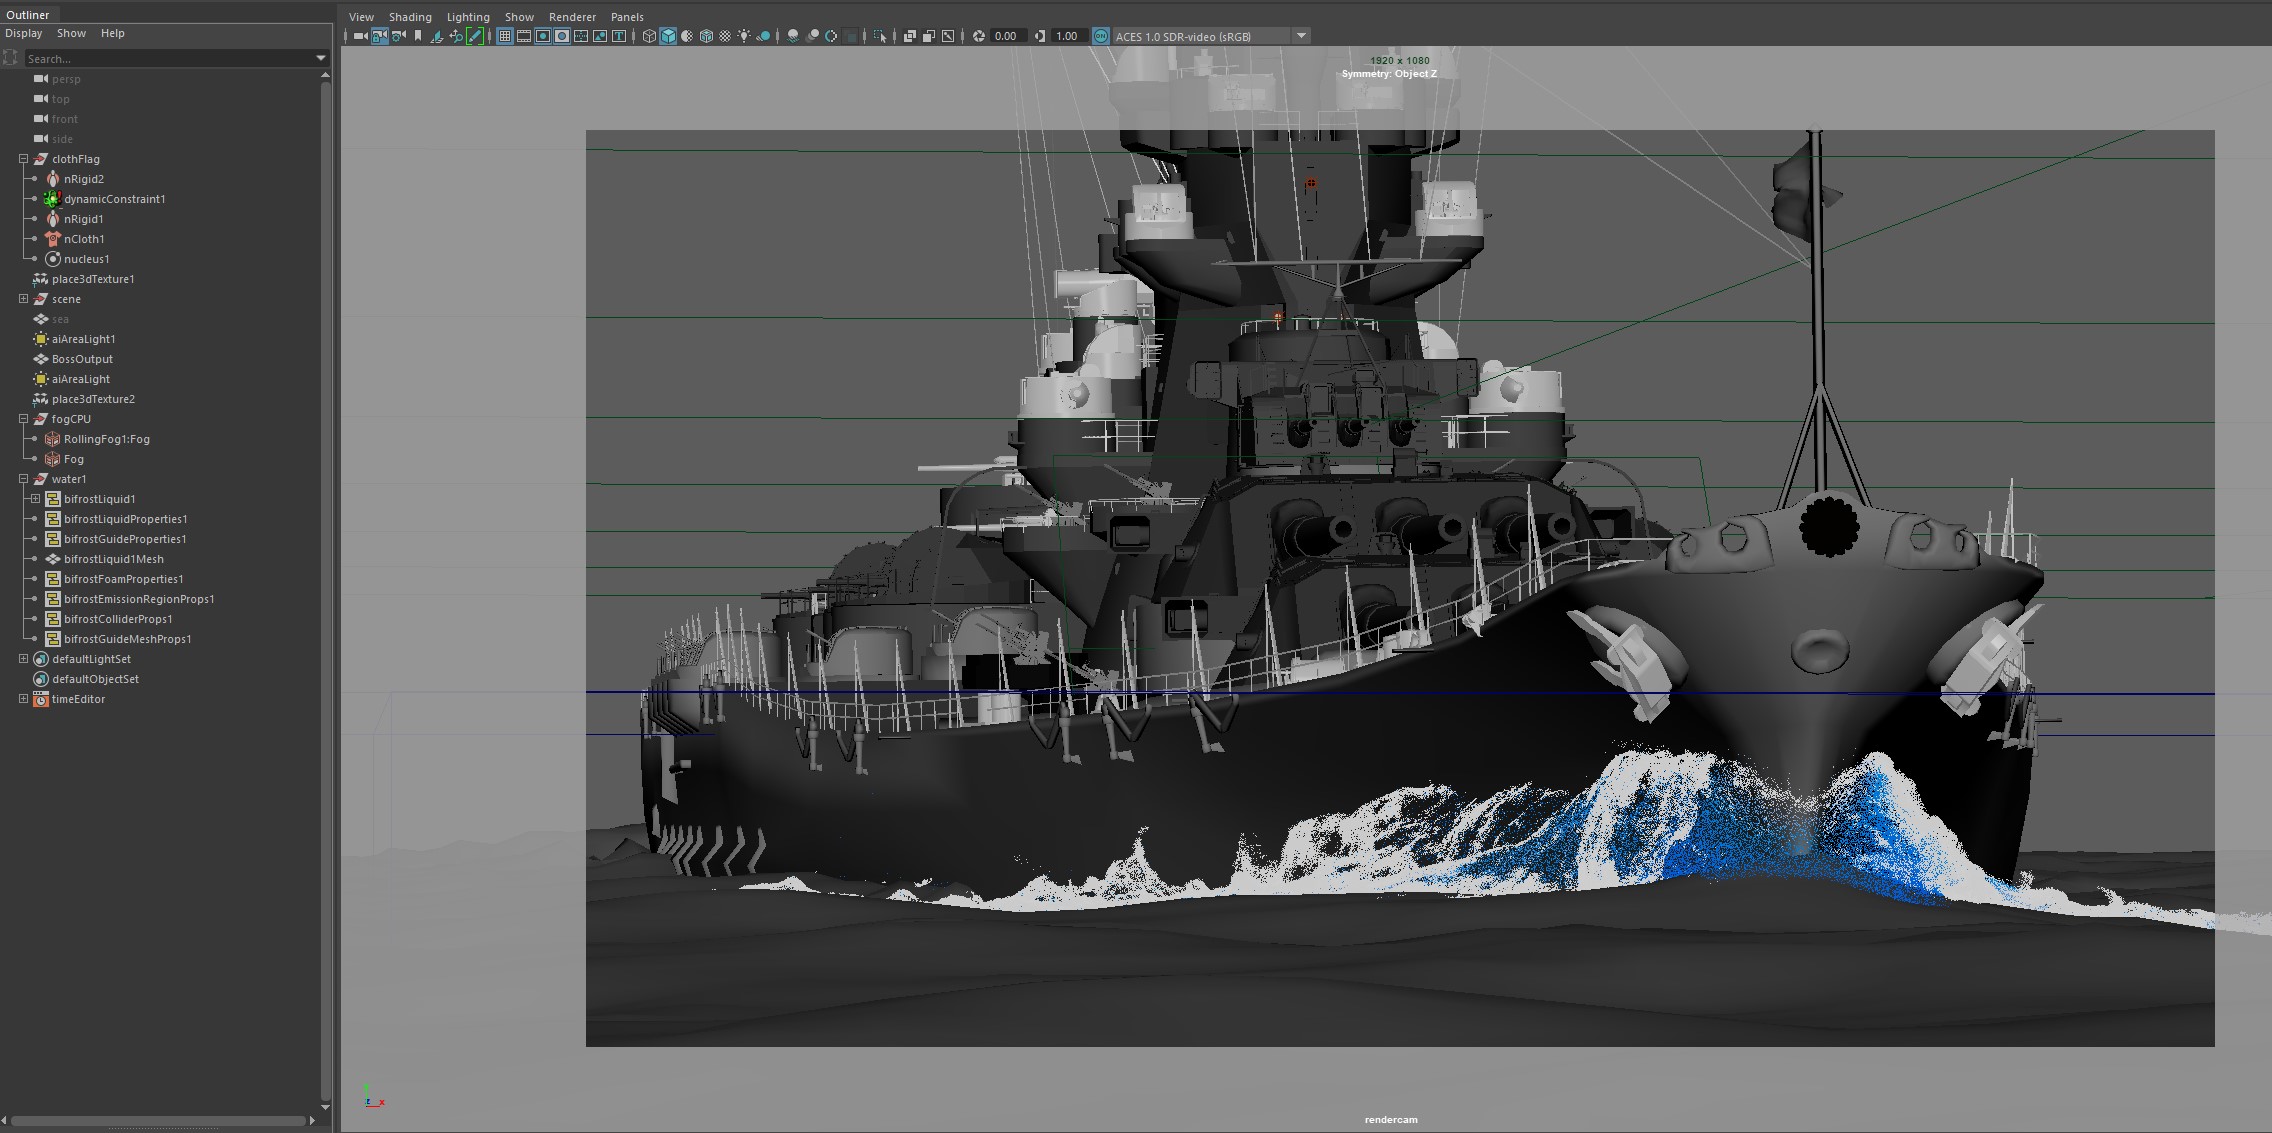Toggle the Use All Lights bulb icon
The width and height of the screenshot is (2272, 1133).
click(744, 36)
